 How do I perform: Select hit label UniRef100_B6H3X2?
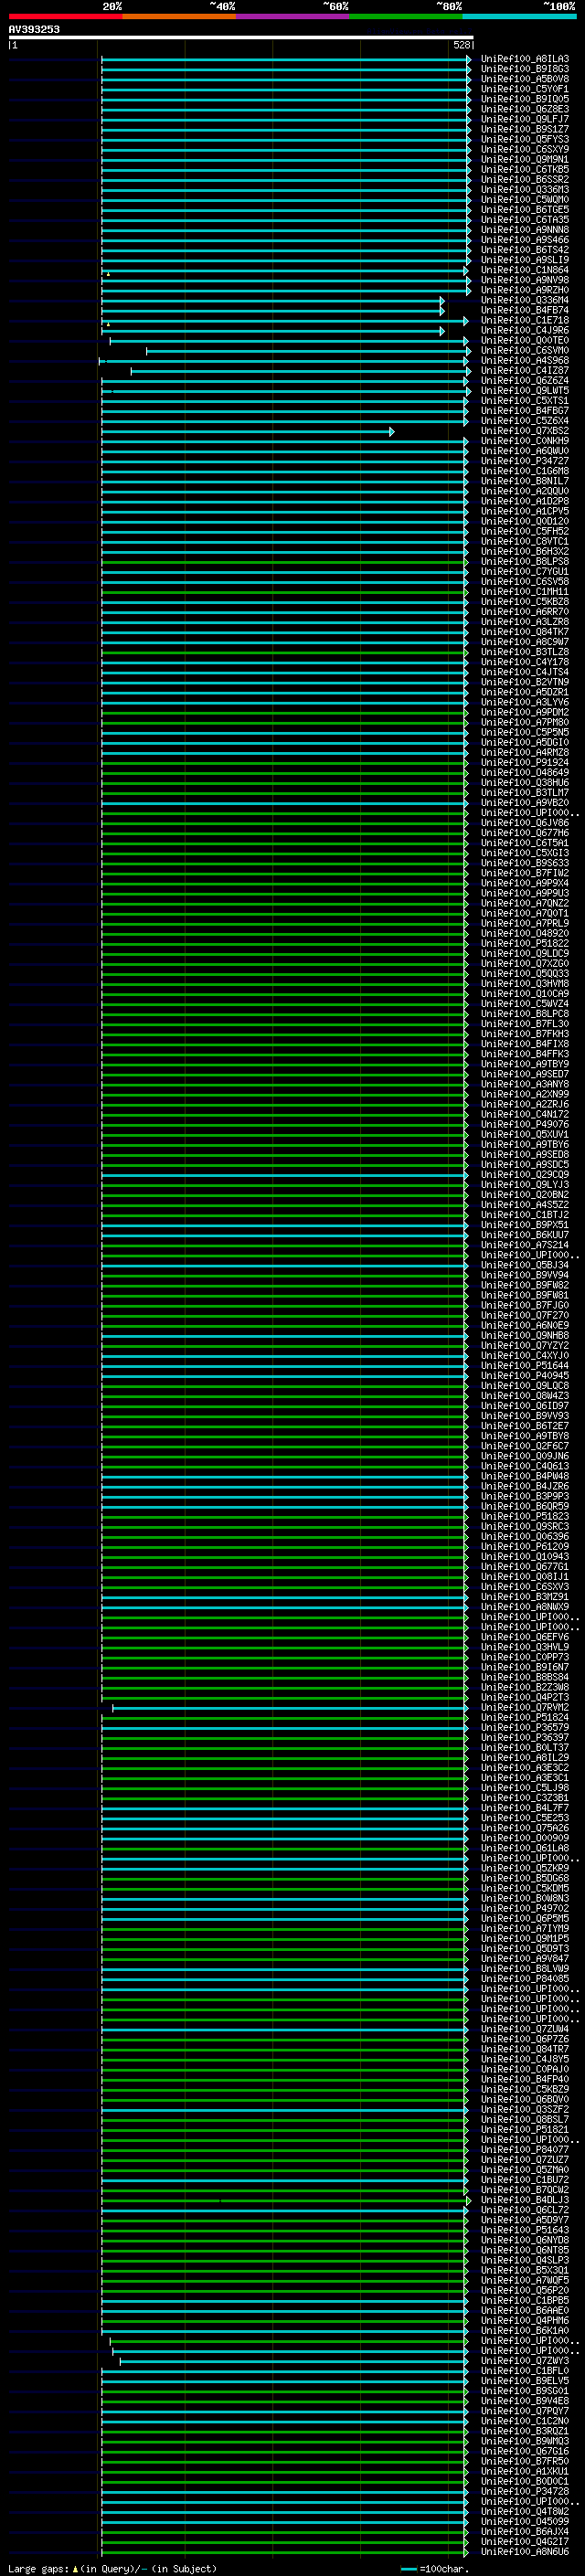pyautogui.click(x=525, y=551)
